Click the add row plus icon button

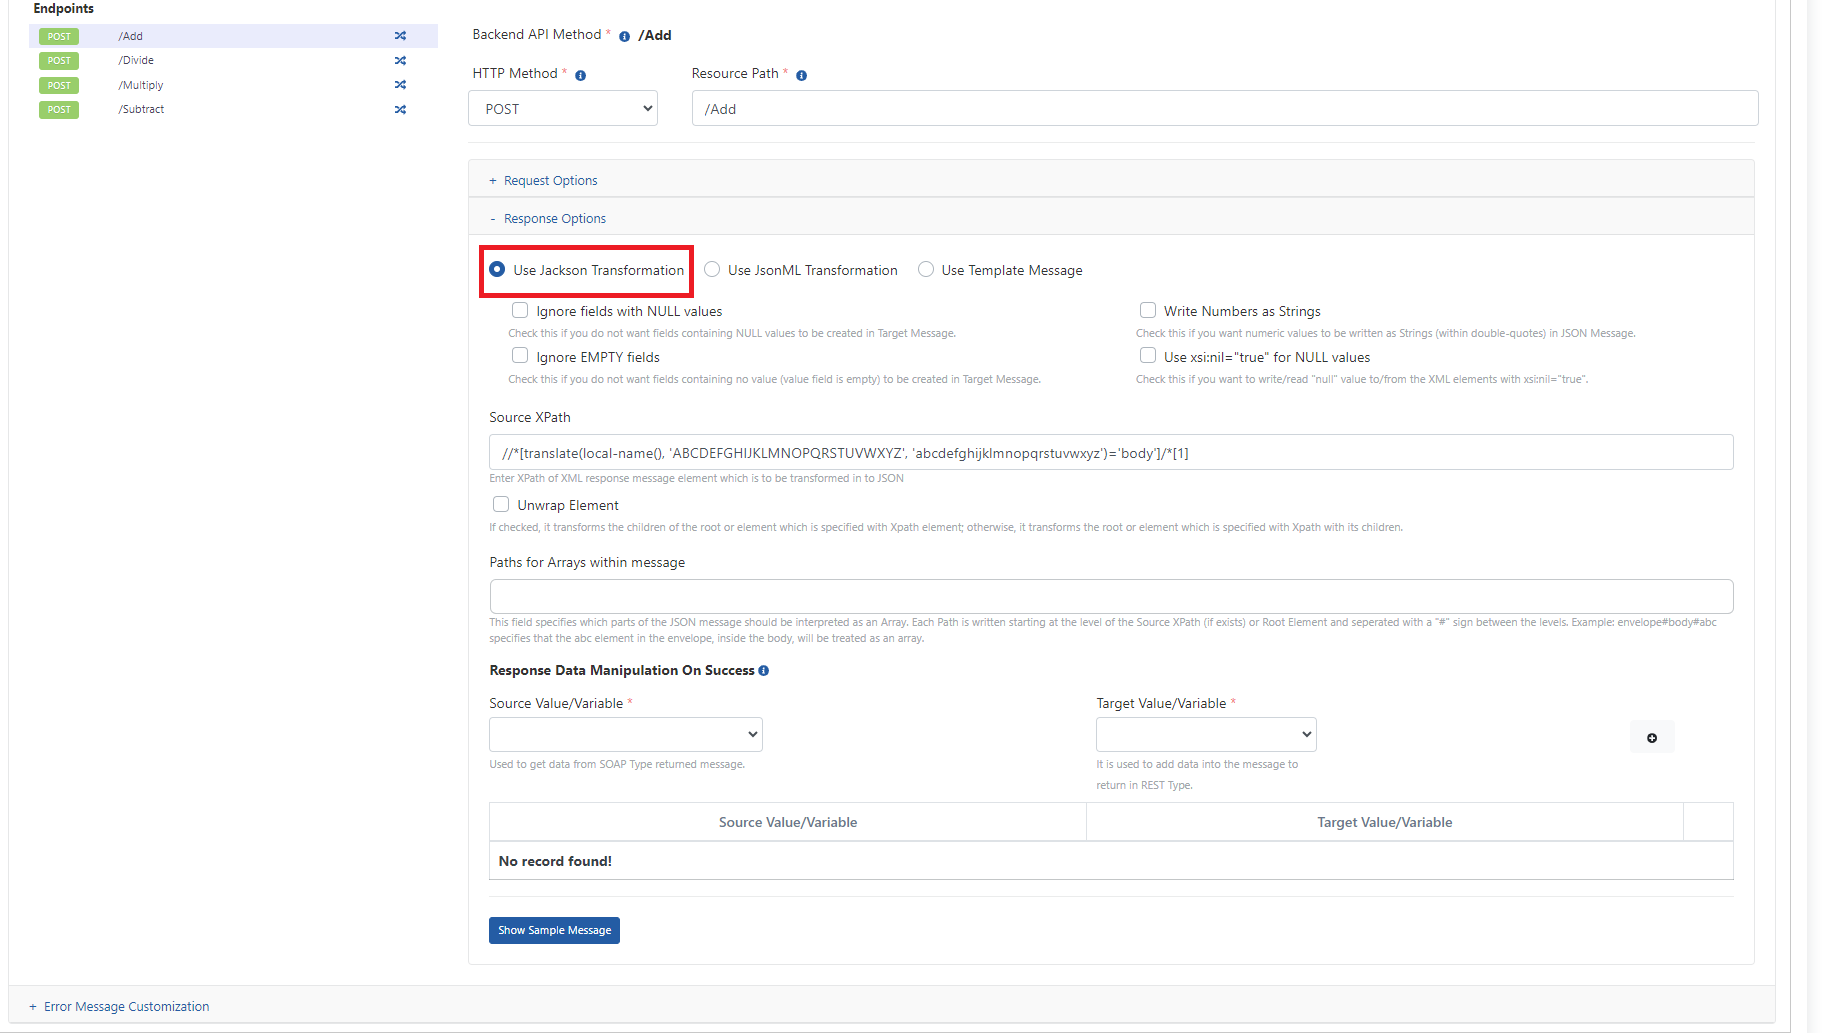[x=1652, y=738]
